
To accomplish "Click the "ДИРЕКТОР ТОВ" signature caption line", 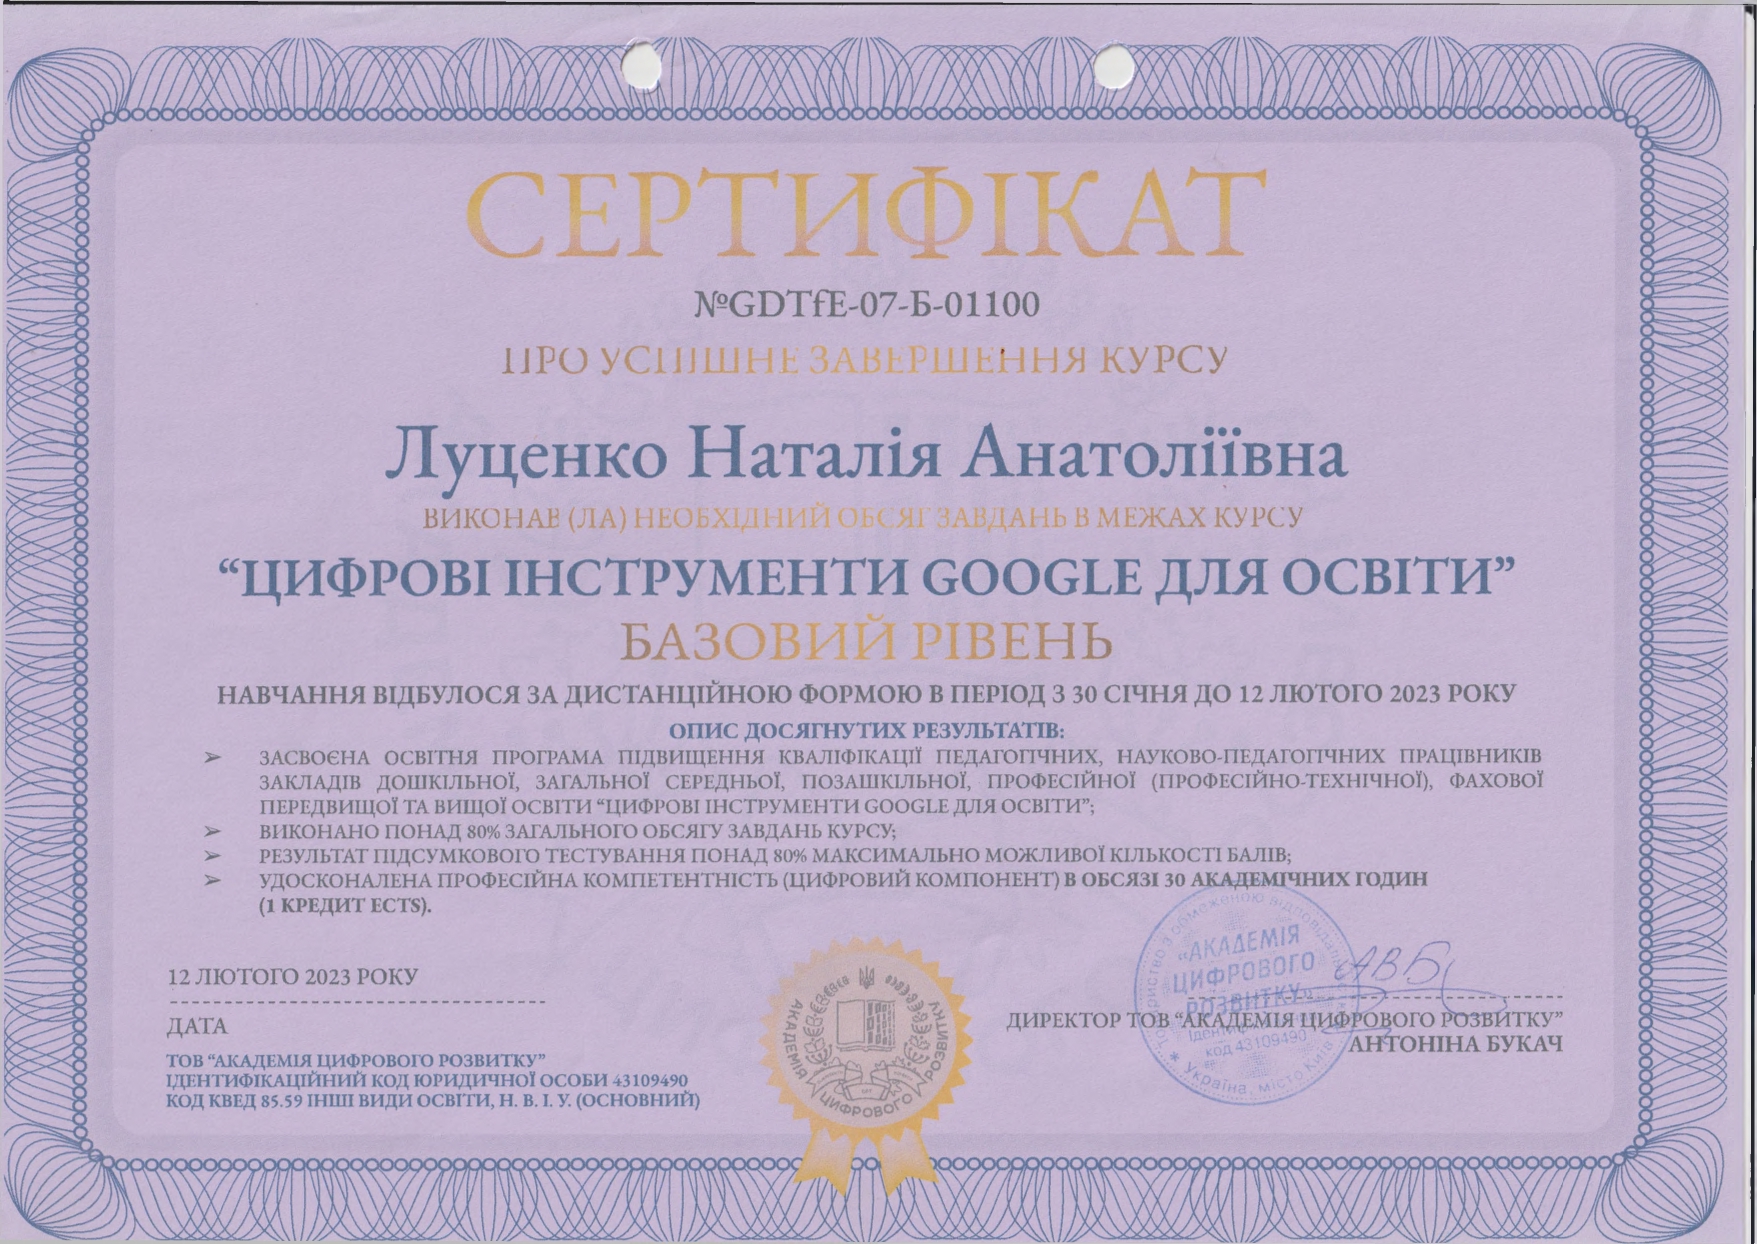I will tap(1285, 1020).
